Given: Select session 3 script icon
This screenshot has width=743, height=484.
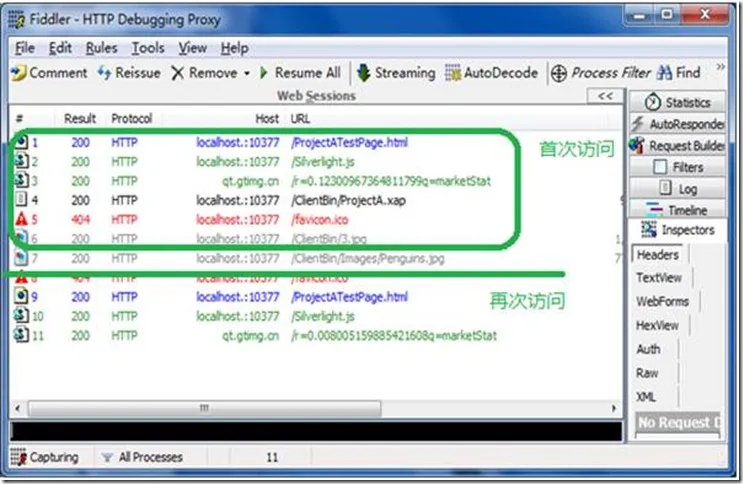Looking at the screenshot, I should [x=21, y=180].
